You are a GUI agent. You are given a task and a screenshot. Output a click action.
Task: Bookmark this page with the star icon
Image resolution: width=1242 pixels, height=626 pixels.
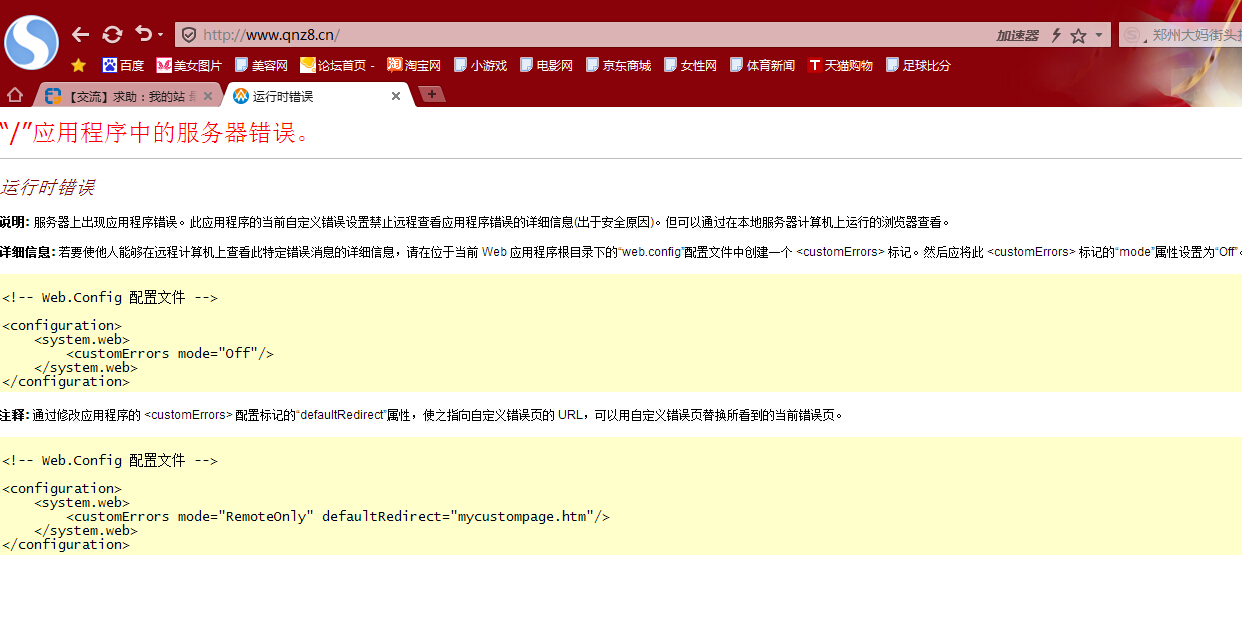pyautogui.click(x=1078, y=36)
